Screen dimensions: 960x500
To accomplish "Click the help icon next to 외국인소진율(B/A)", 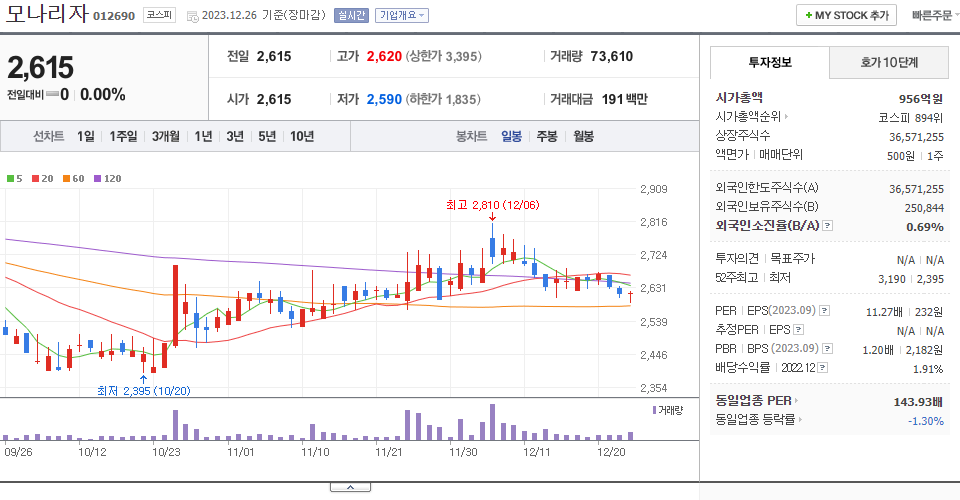I will click(x=827, y=226).
